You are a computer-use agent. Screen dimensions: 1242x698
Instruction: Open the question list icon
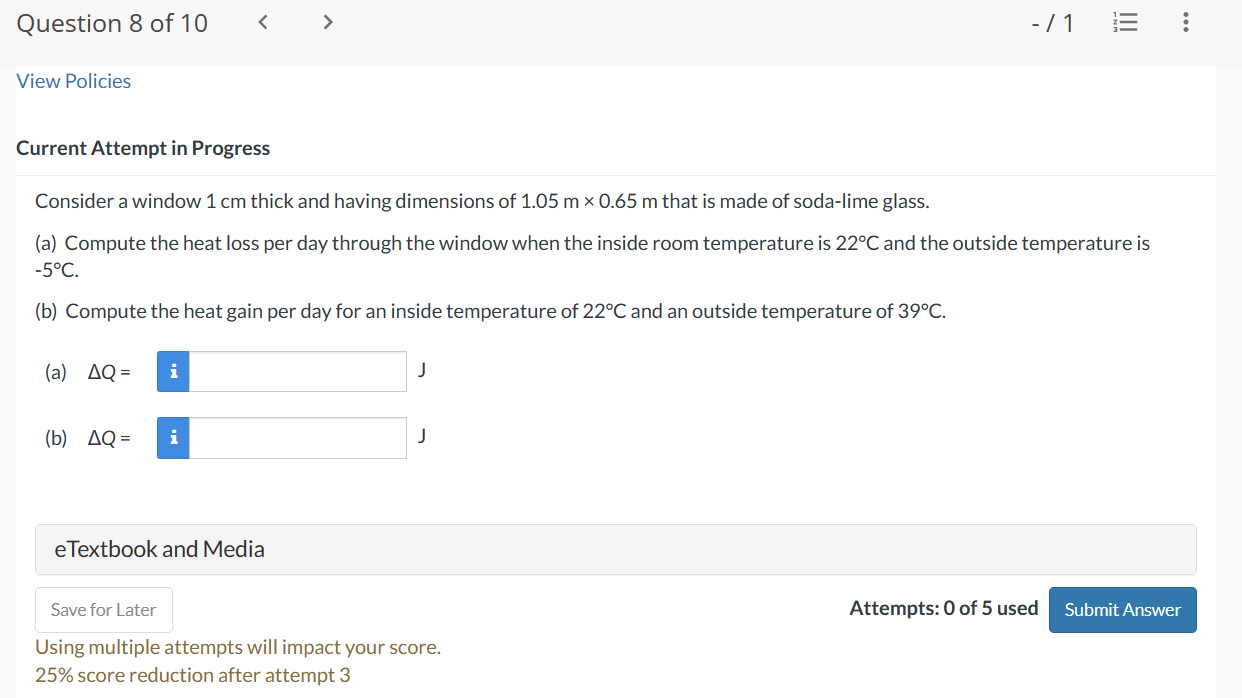coord(1124,24)
